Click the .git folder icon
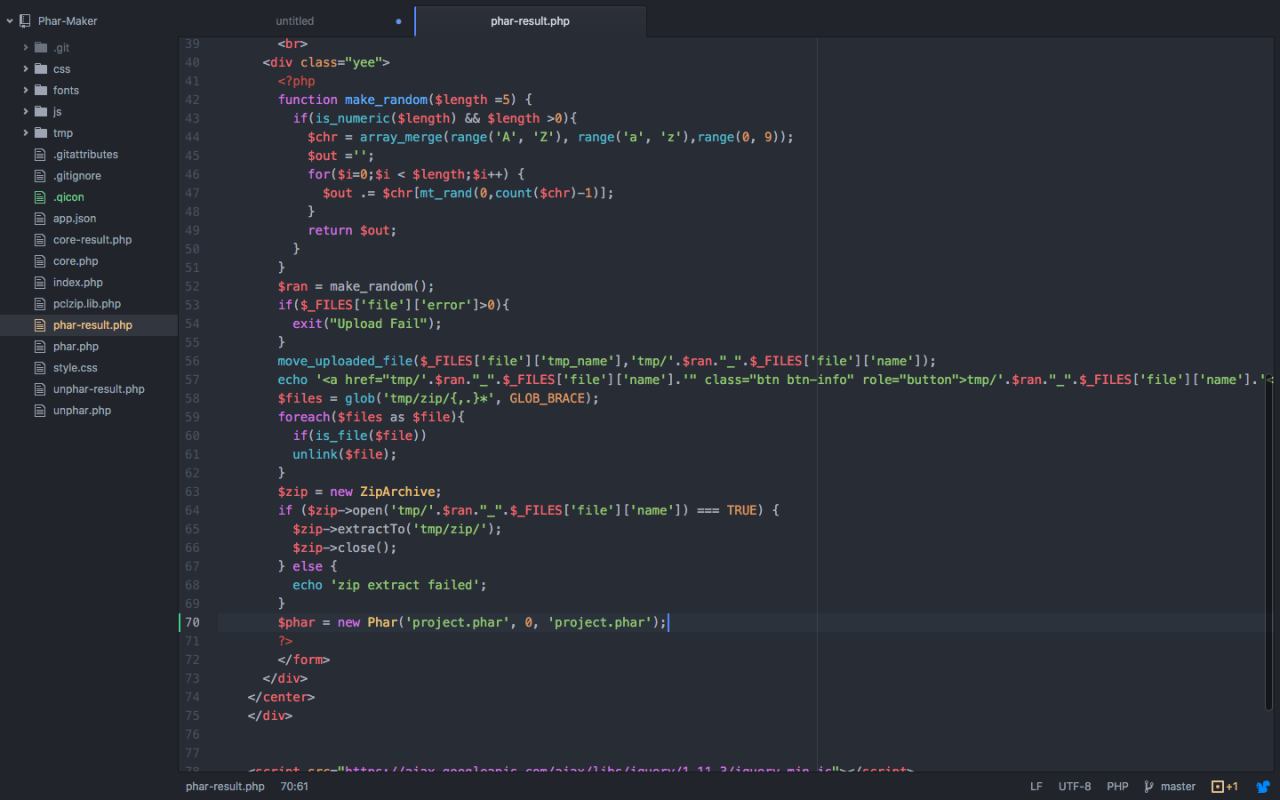Image resolution: width=1280 pixels, height=800 pixels. tap(41, 48)
